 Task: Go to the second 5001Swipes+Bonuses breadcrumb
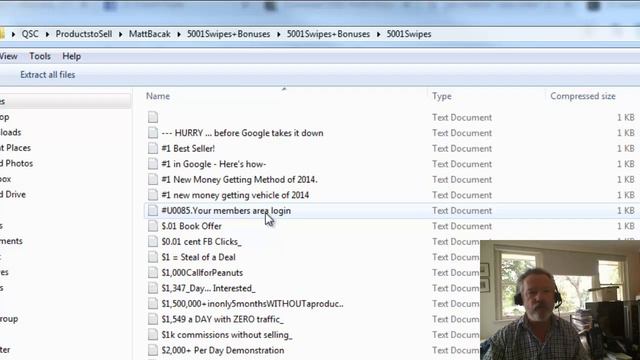coord(328,34)
